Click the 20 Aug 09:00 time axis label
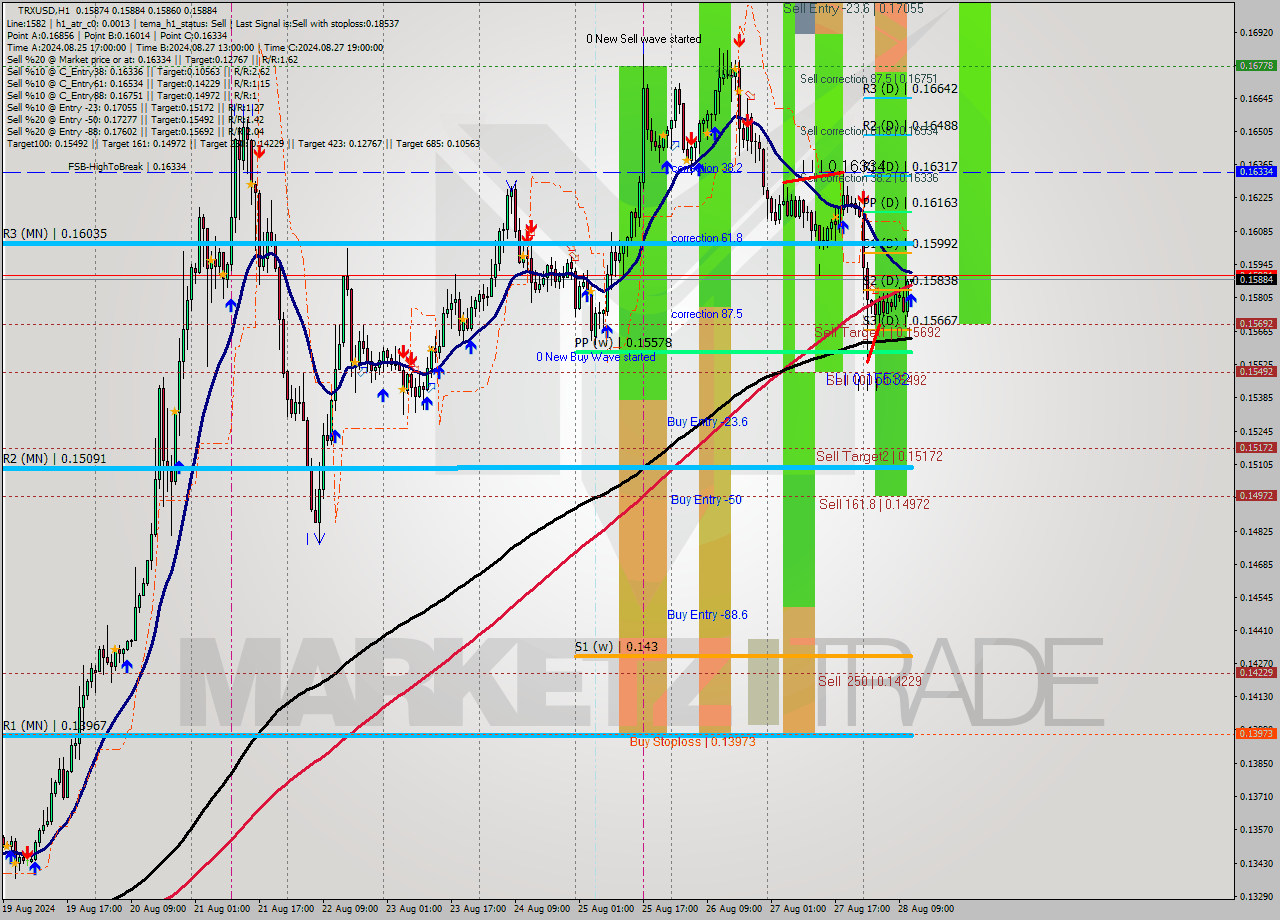The image size is (1280, 920). coord(159,909)
